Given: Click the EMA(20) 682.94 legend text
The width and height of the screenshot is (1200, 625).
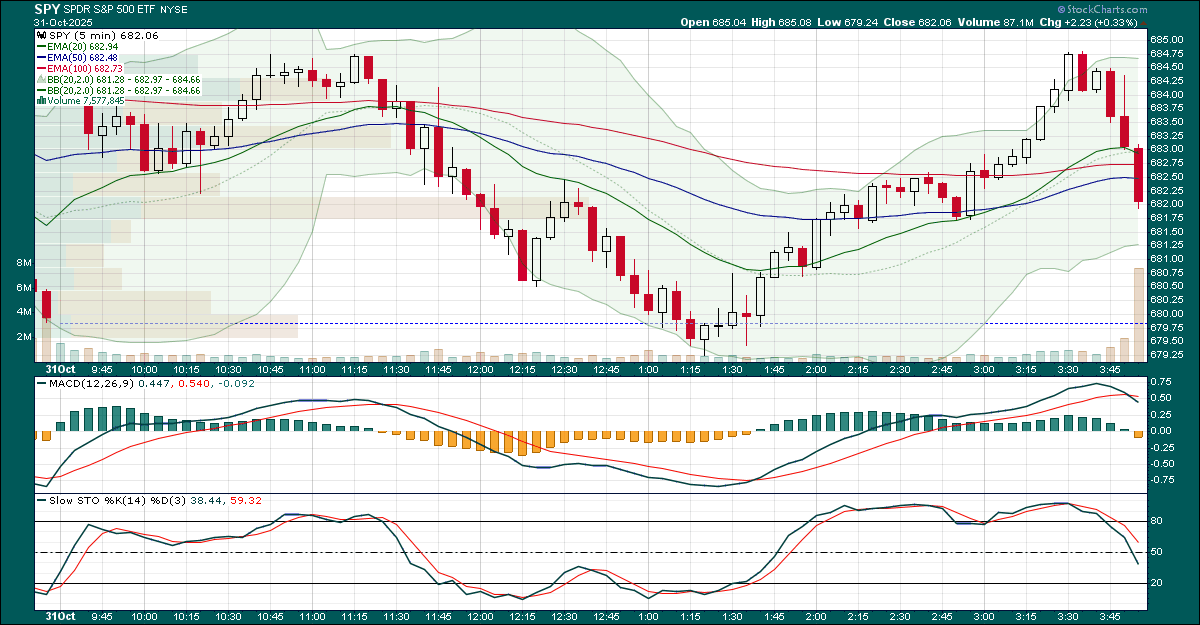Looking at the screenshot, I should (x=82, y=46).
